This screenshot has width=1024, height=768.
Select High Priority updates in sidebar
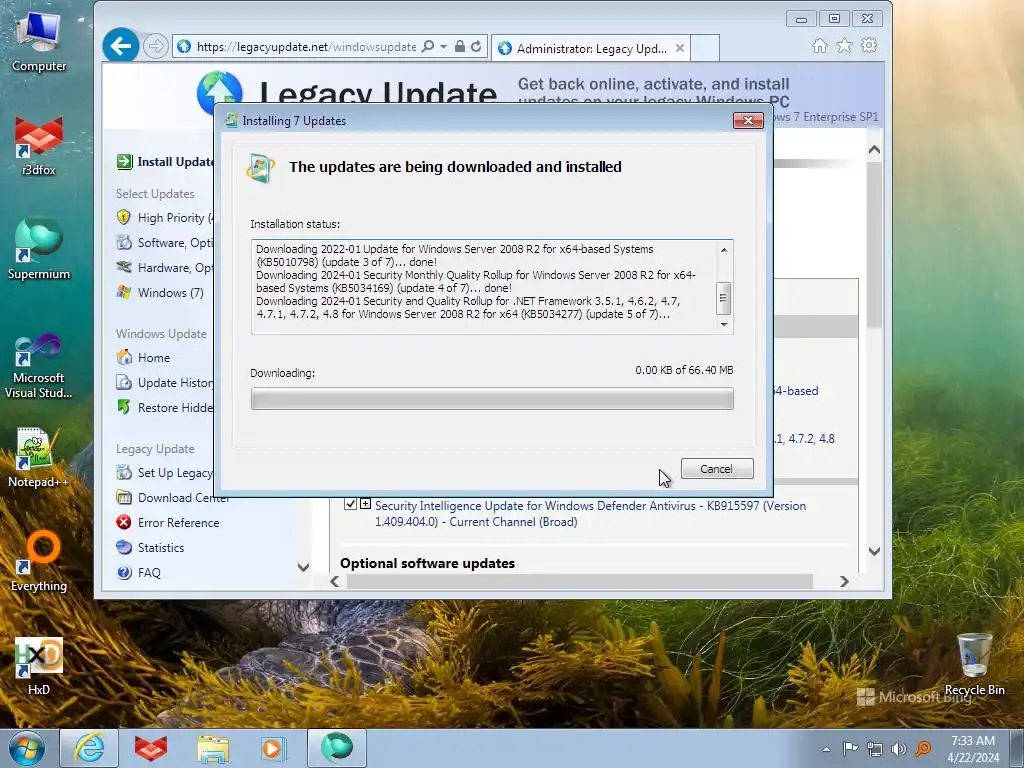[165, 217]
